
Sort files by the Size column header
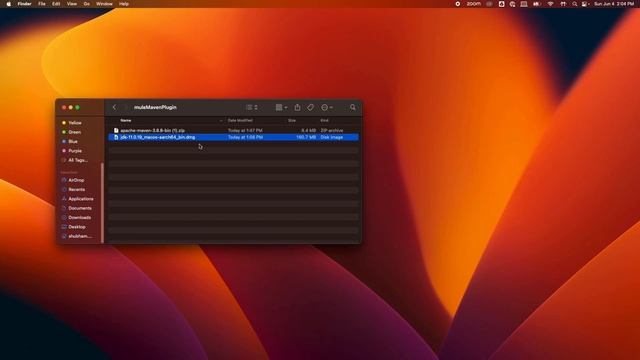292,120
